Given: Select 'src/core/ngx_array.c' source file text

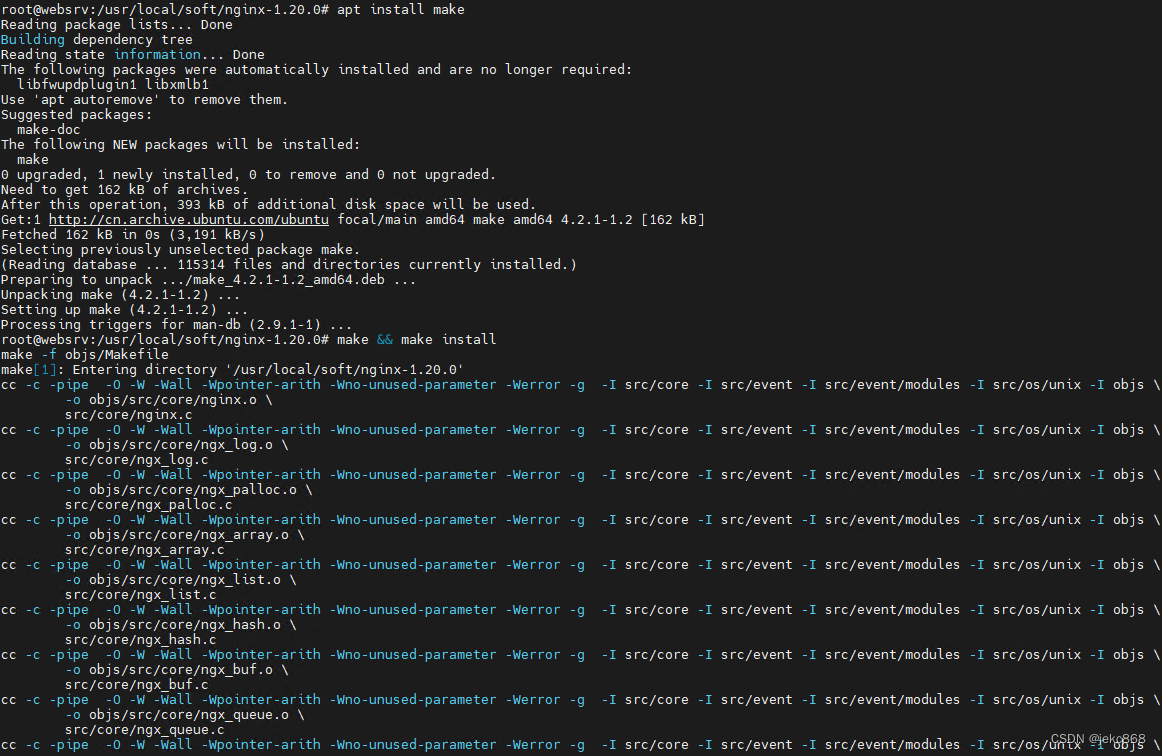Looking at the screenshot, I should [x=145, y=550].
